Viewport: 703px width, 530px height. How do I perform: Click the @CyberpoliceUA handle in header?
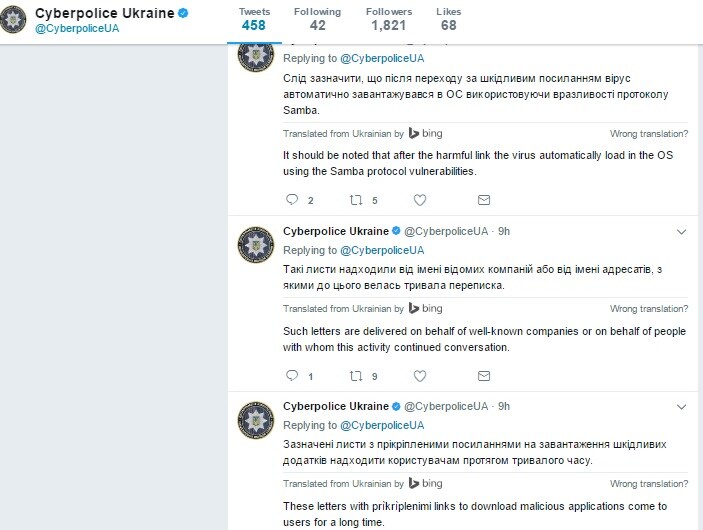[77, 28]
